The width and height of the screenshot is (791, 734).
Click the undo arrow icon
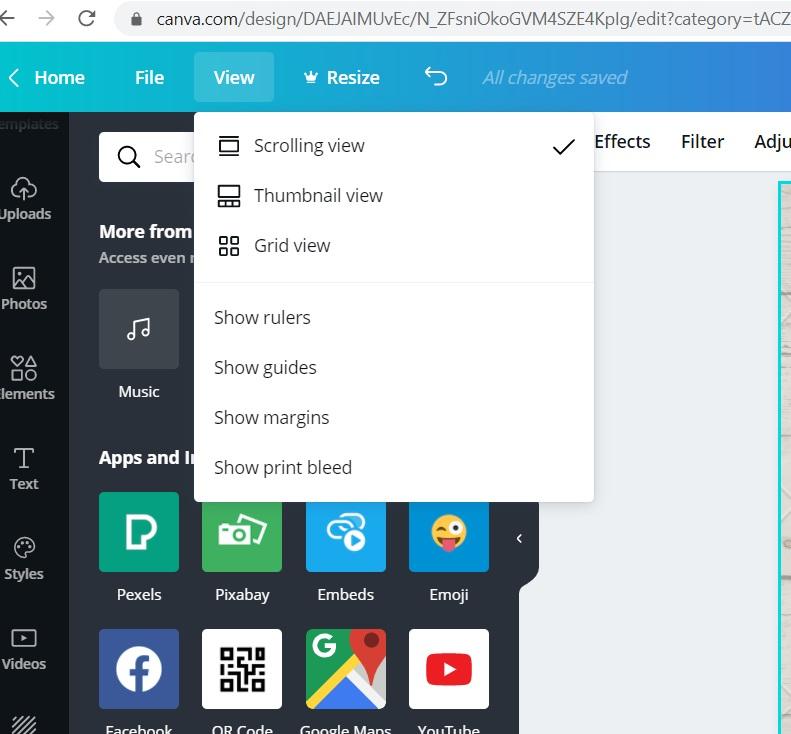point(436,77)
